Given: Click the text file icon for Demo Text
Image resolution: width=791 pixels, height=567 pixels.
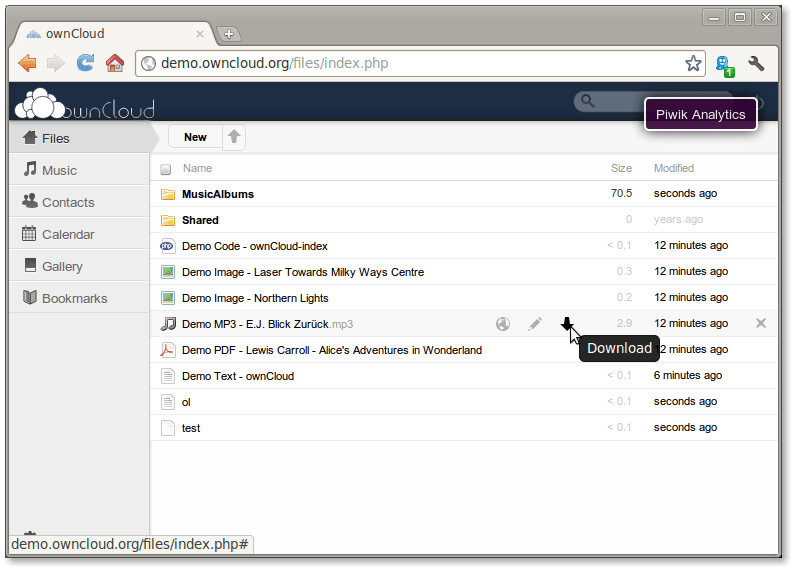Looking at the screenshot, I should pos(167,376).
